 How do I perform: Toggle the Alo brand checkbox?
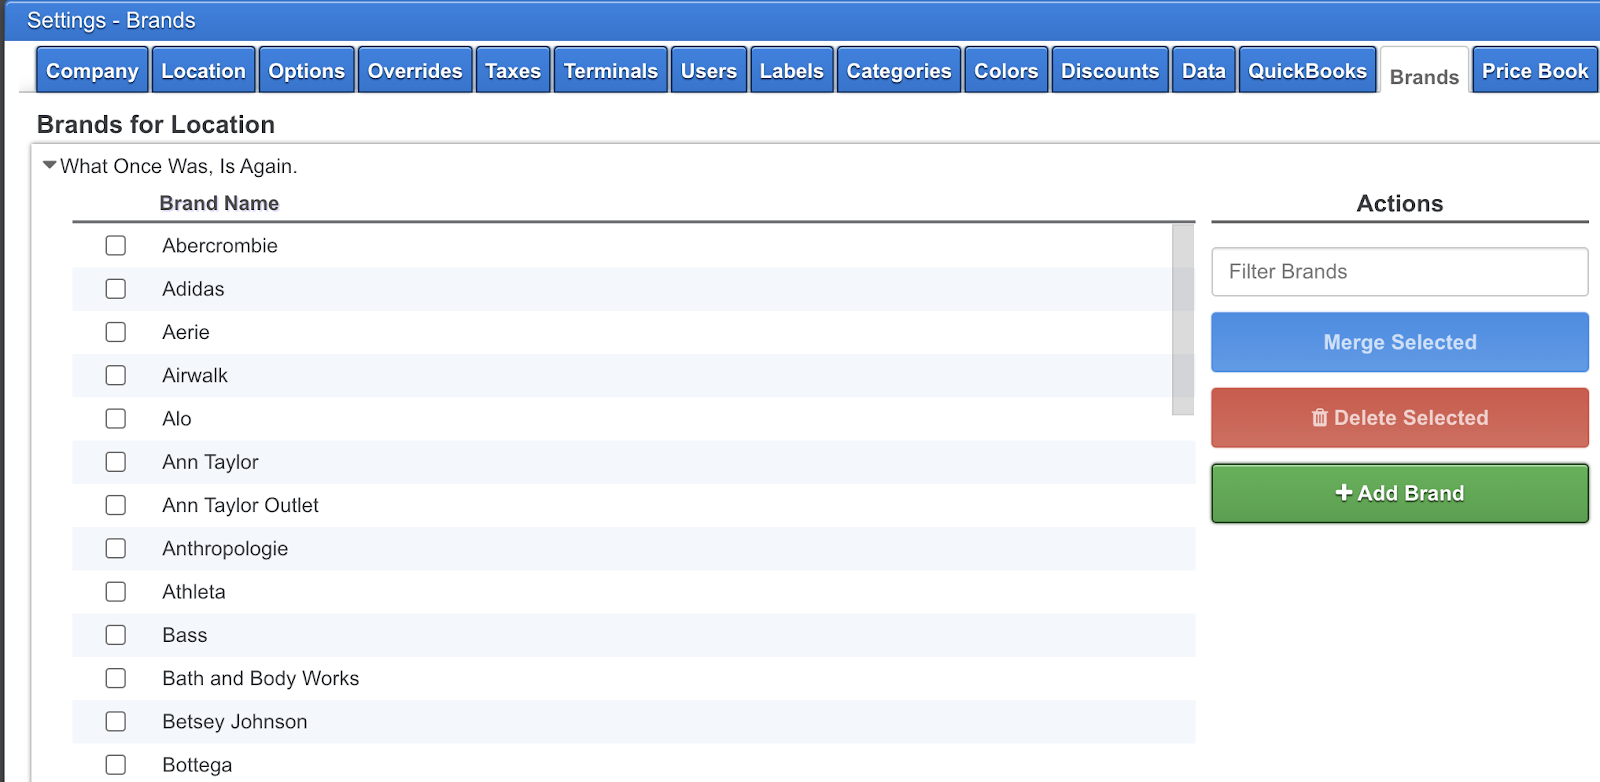pos(116,419)
